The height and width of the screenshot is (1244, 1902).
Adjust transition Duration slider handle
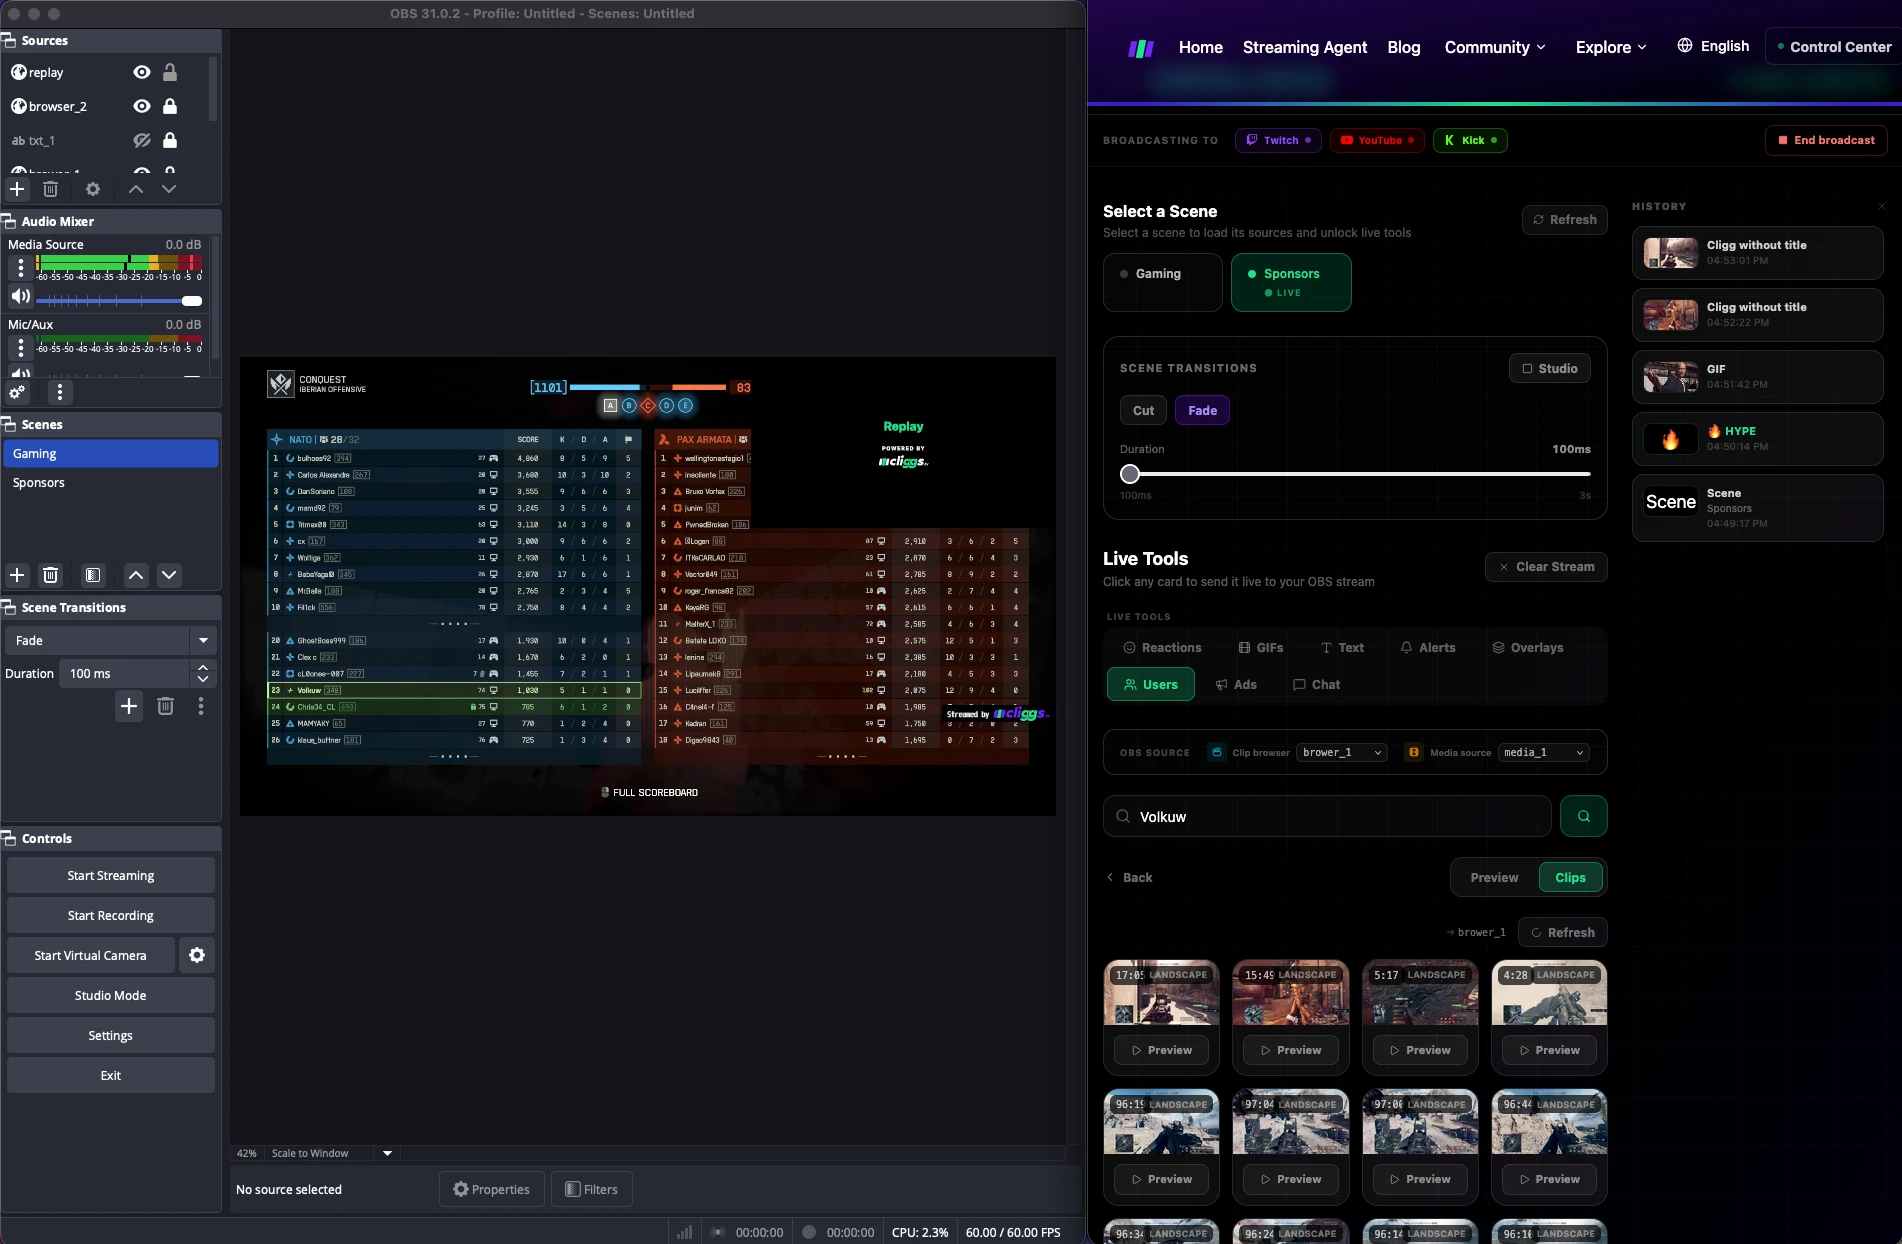[x=1130, y=474]
